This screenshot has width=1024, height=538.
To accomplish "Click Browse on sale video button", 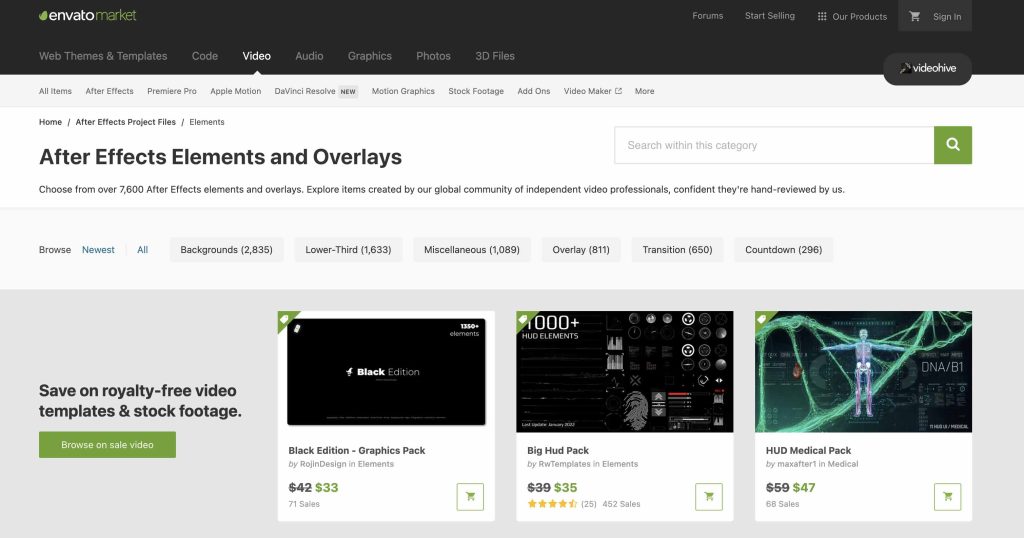I will pos(107,445).
